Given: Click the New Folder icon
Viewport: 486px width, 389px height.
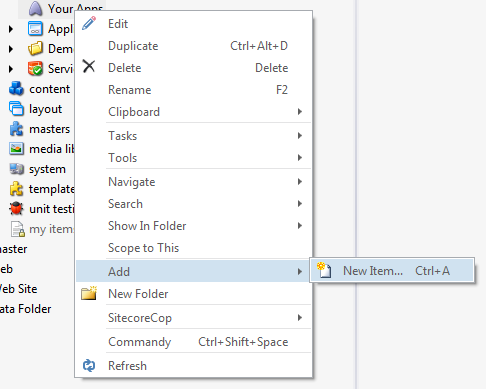Looking at the screenshot, I should coord(89,293).
